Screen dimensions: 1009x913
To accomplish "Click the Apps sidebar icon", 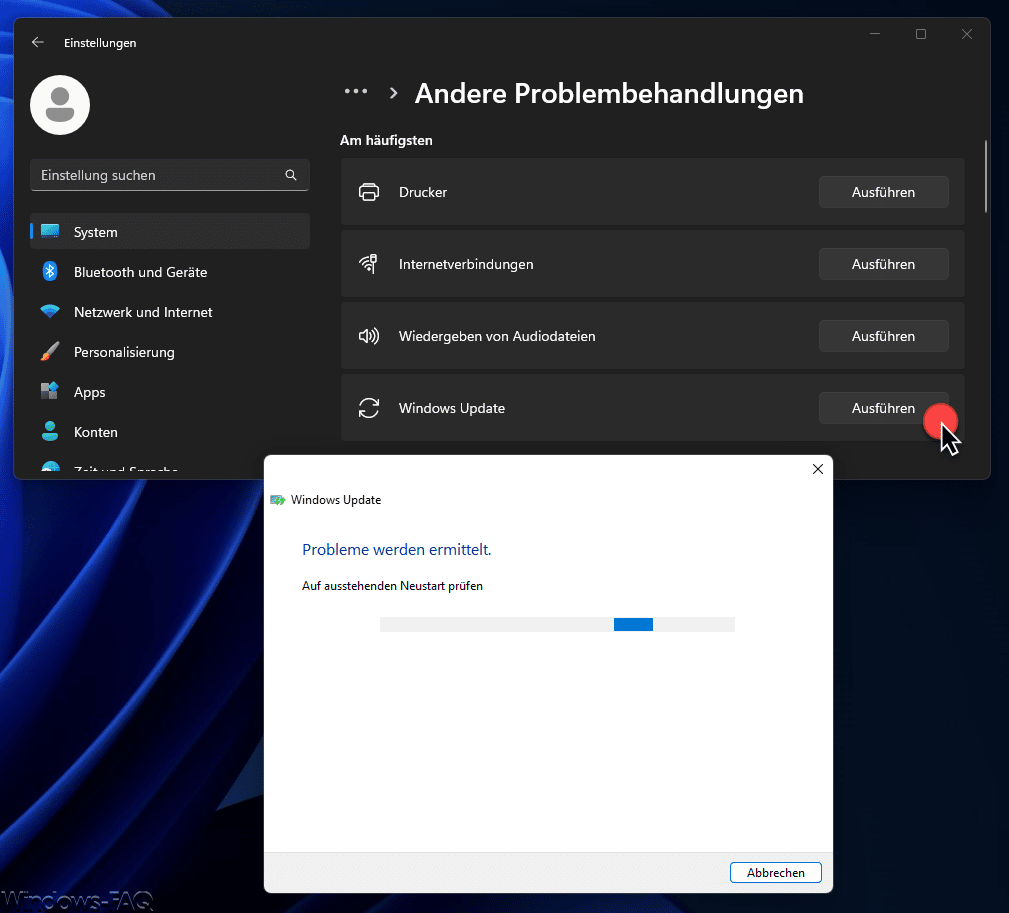I will pyautogui.click(x=50, y=391).
